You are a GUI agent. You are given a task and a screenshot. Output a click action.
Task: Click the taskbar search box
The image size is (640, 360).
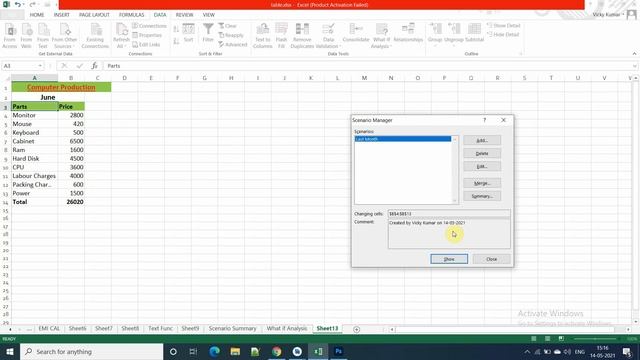click(91, 351)
